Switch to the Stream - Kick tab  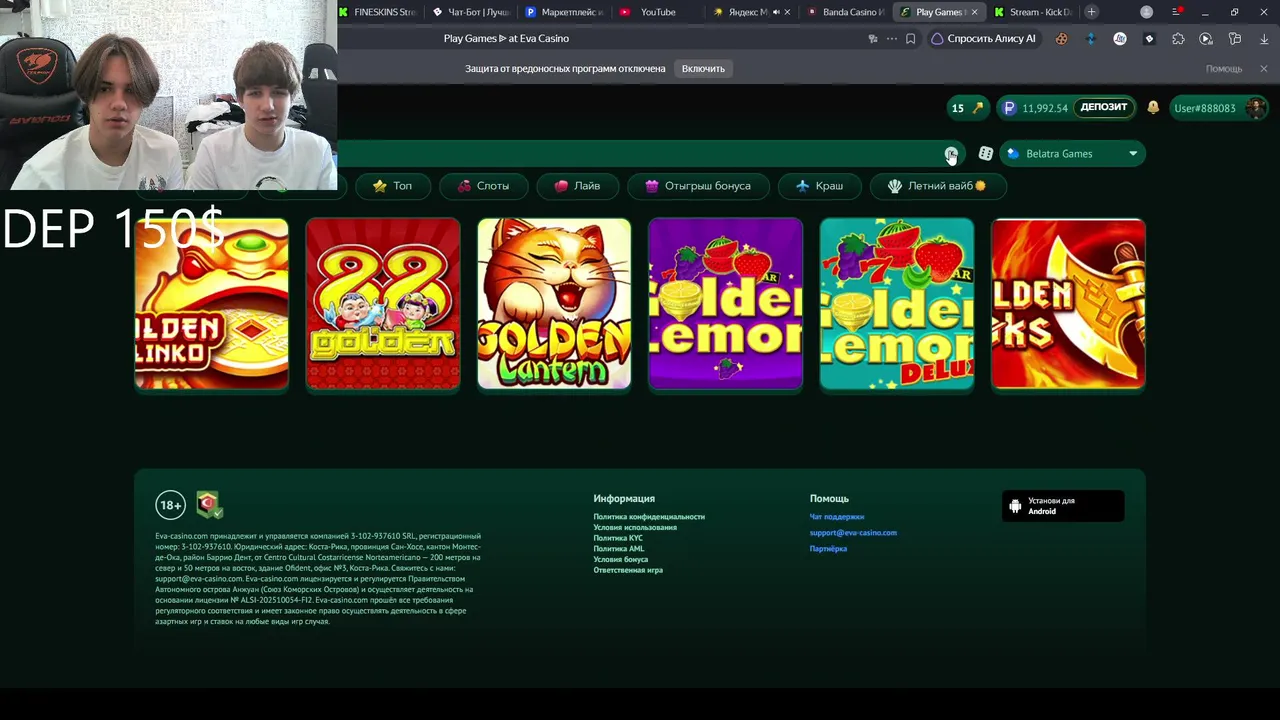coord(1033,12)
